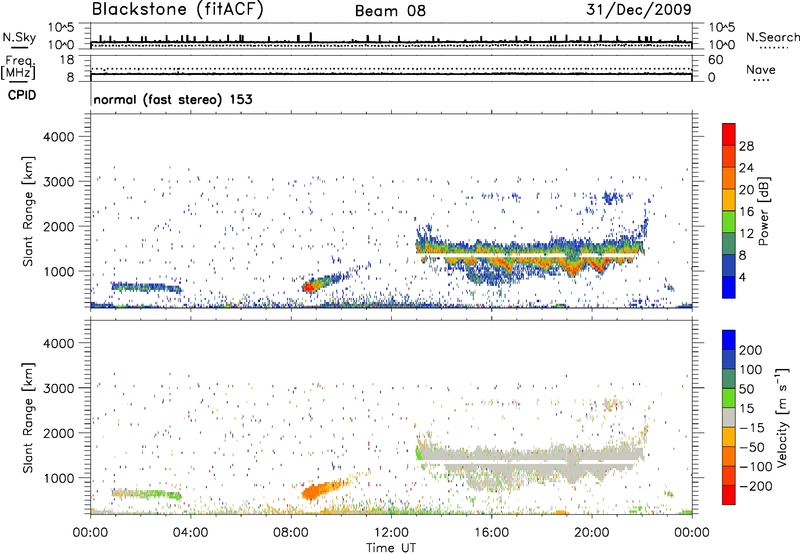Click the Blackstone (fitACF) plot title

click(x=177, y=9)
